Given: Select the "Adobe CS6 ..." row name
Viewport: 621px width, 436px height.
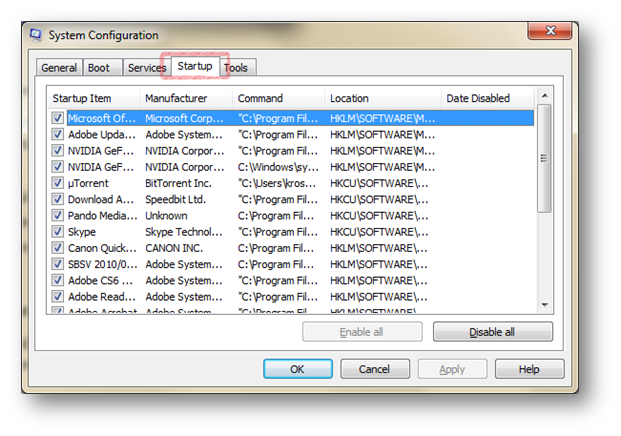Looking at the screenshot, I should tap(100, 281).
